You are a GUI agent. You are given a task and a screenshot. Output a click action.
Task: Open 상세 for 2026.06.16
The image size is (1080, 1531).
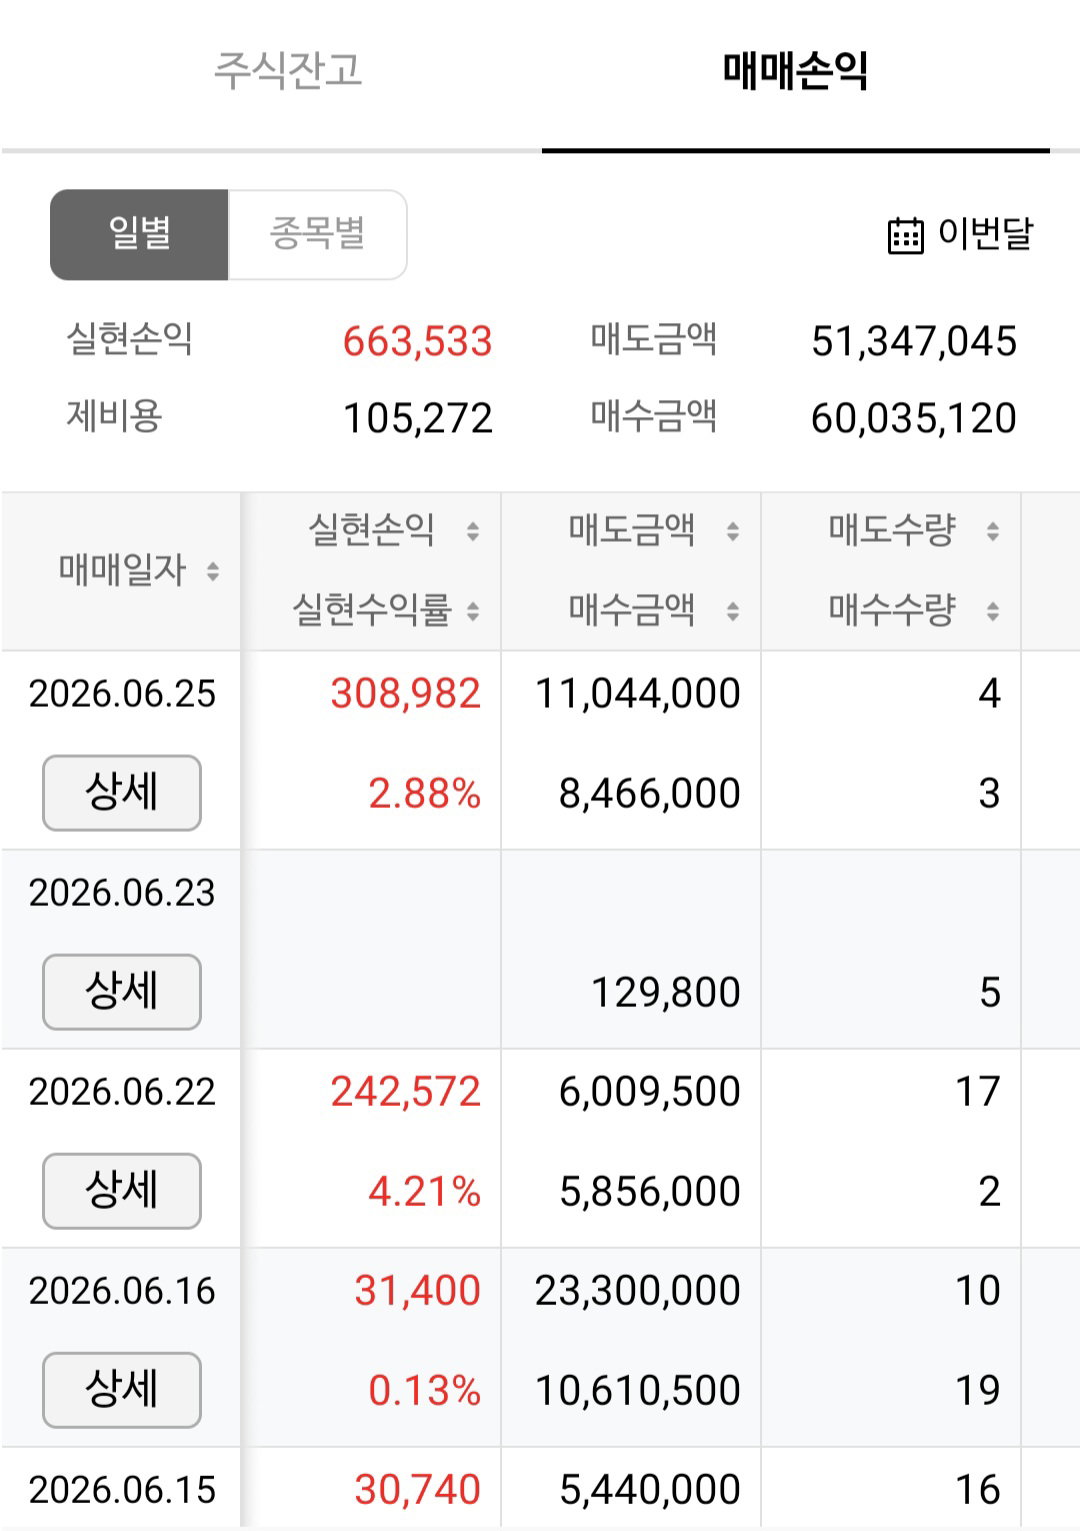click(x=122, y=1390)
